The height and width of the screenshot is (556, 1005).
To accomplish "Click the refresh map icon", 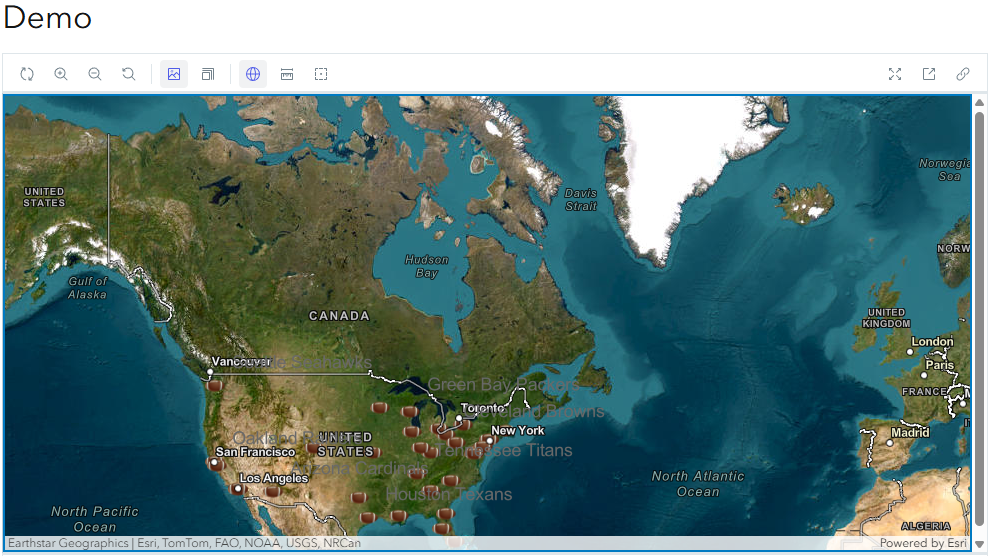I will tap(27, 74).
